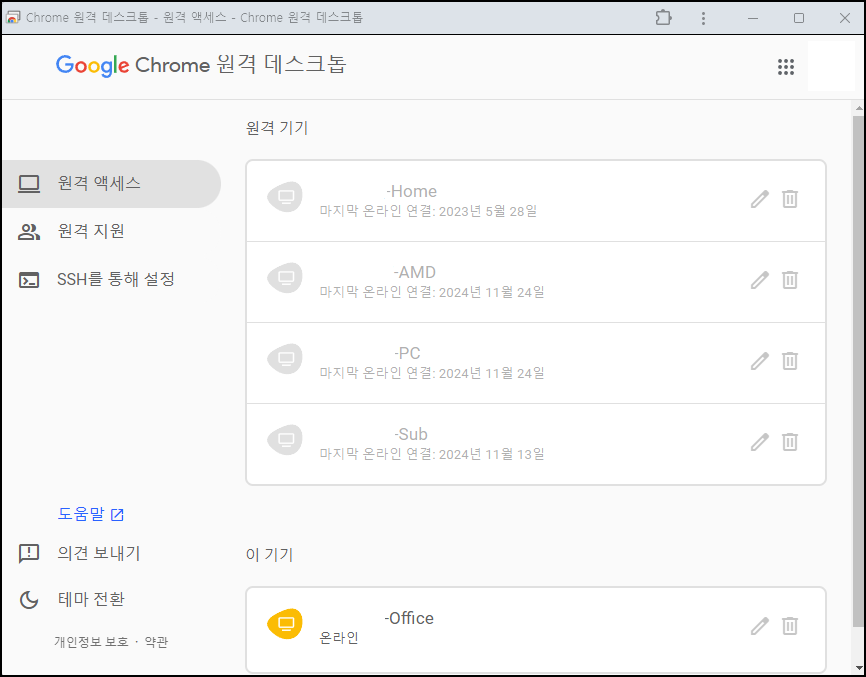
Task: Click the trash icon on the -PC row
Action: point(790,361)
